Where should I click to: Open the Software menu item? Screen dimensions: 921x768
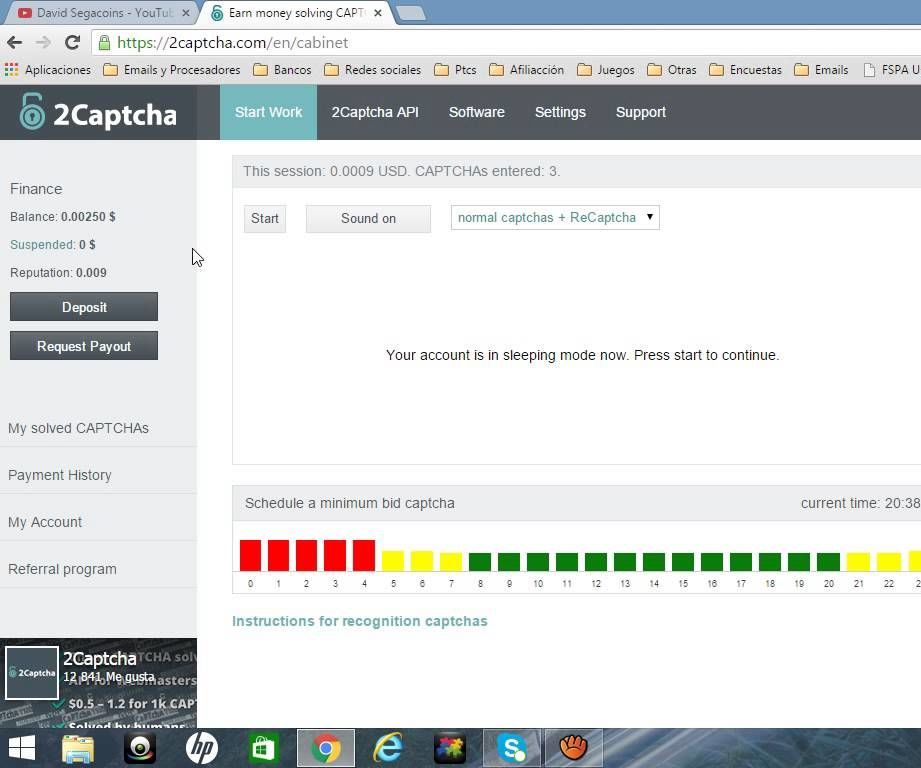pos(476,112)
